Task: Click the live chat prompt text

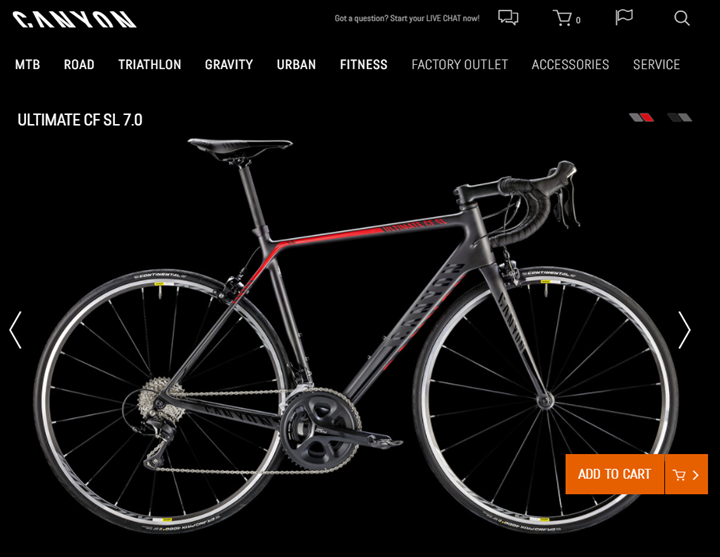Action: [x=407, y=18]
